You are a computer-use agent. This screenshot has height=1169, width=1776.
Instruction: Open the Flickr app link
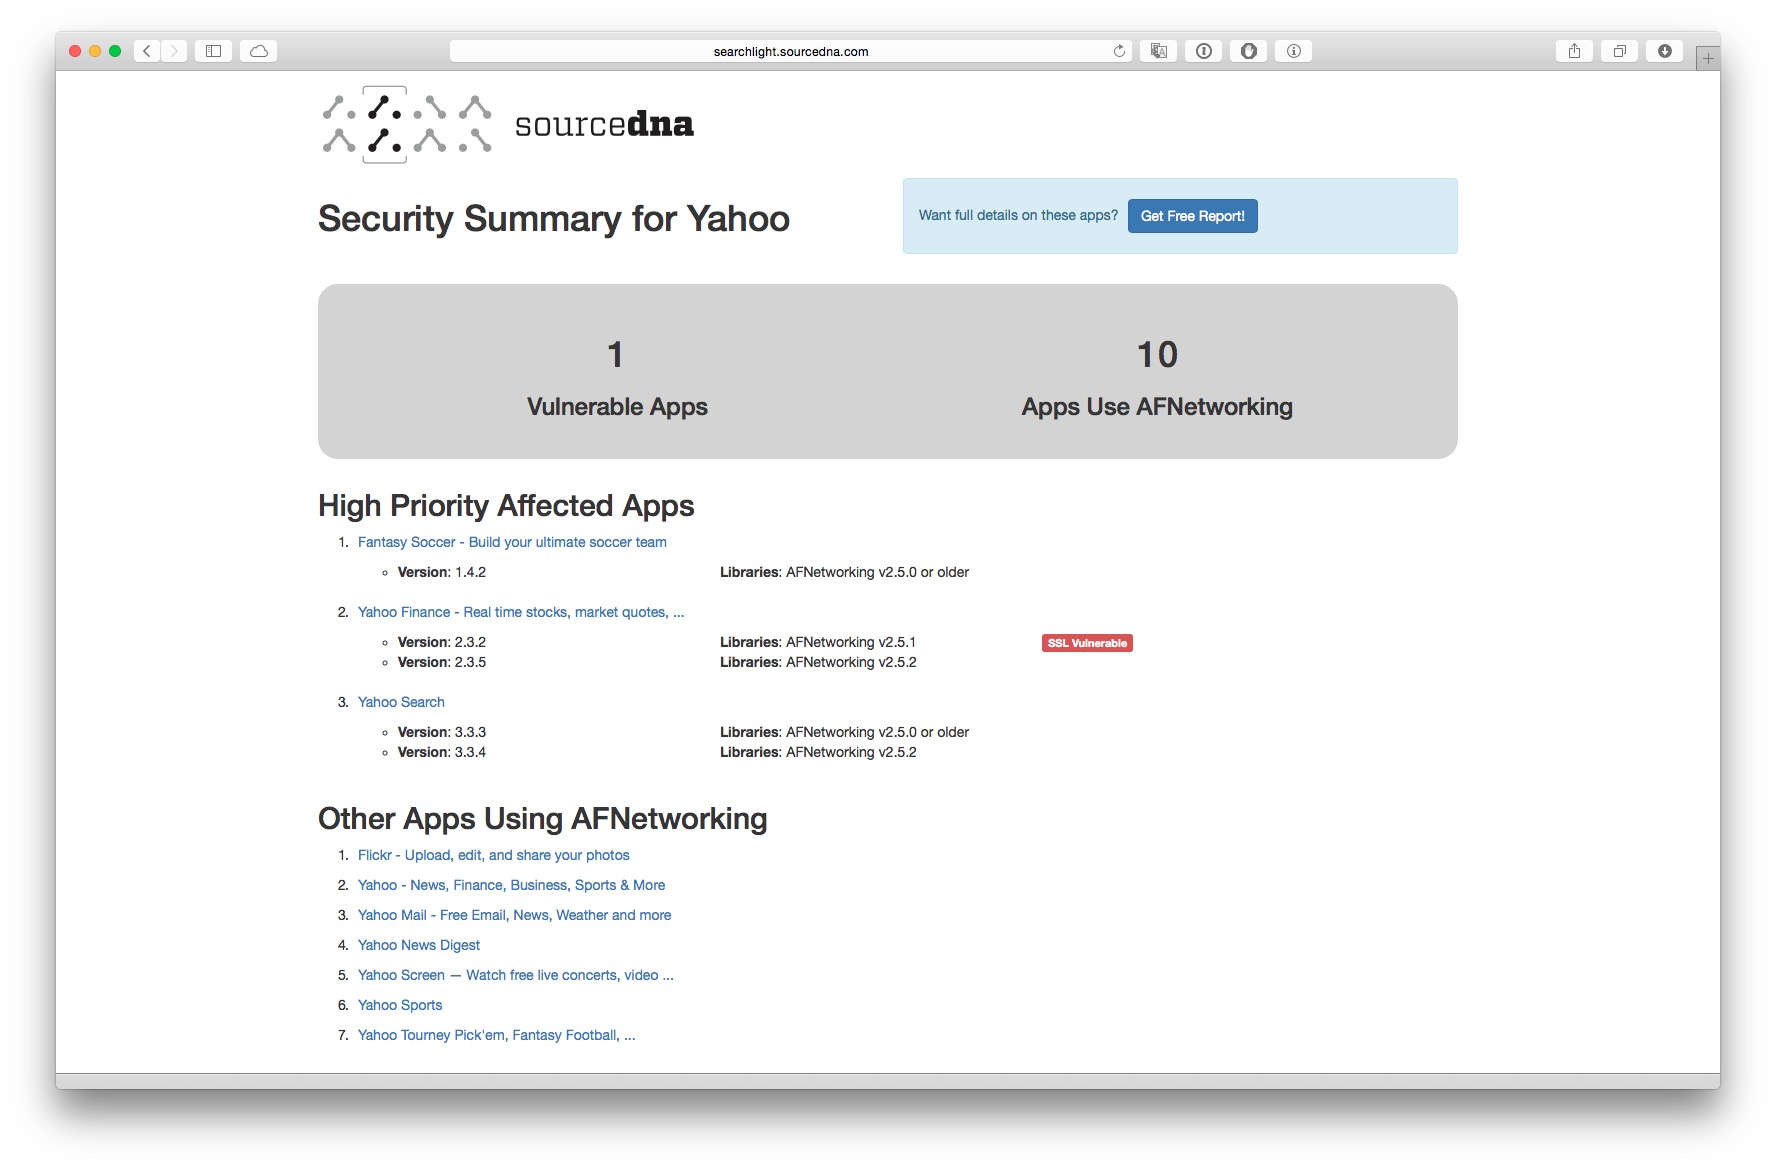[494, 855]
